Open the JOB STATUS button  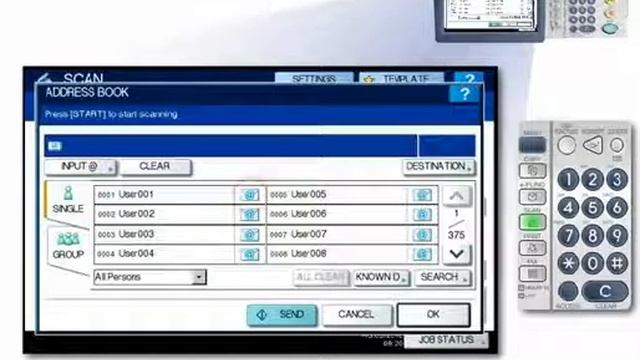446,340
